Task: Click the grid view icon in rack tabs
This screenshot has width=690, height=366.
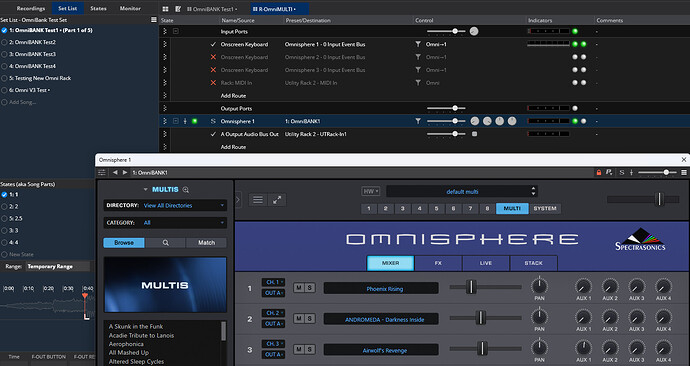Action: 165,9
